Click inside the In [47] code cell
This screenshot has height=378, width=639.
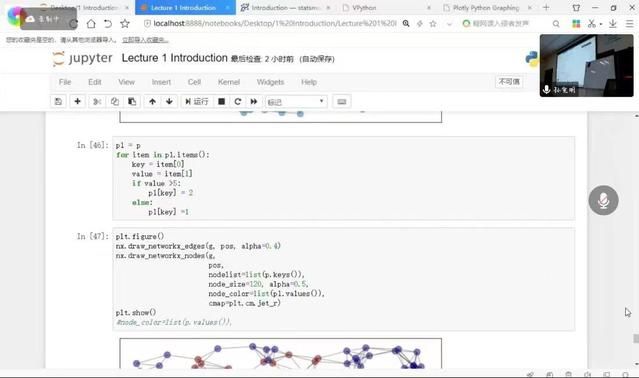pyautogui.click(x=344, y=279)
